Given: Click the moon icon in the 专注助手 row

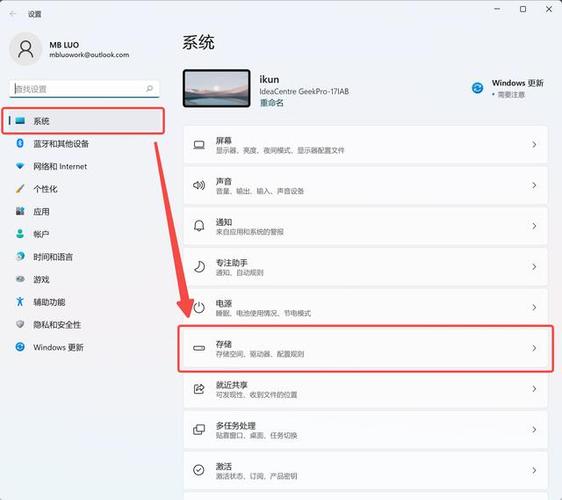Looking at the screenshot, I should 199,267.
